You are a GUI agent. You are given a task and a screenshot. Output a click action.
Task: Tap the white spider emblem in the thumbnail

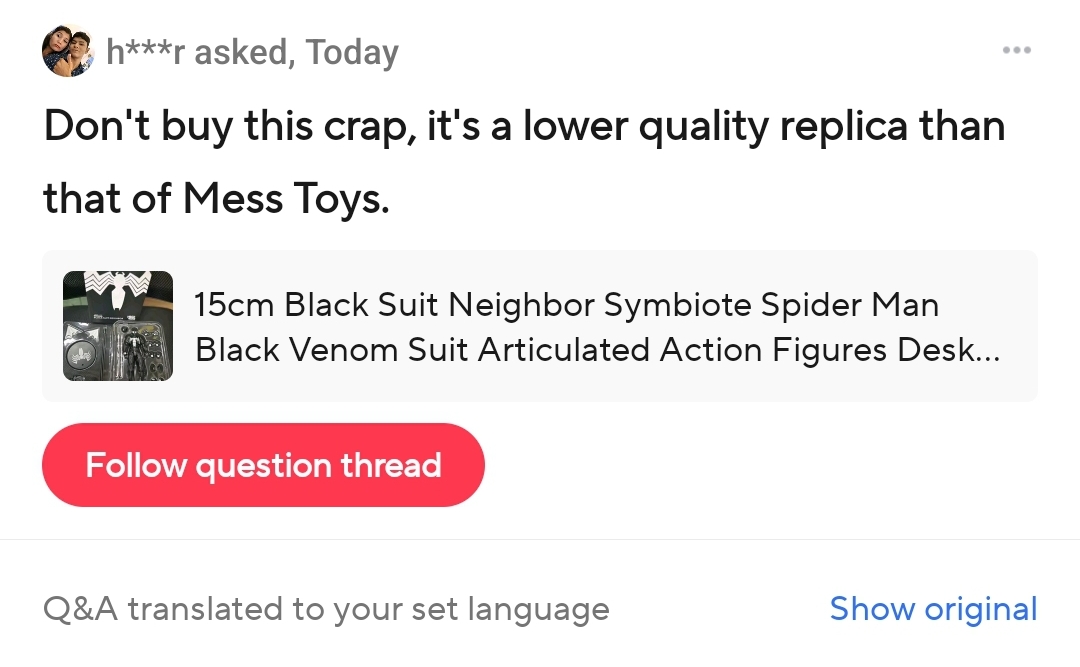pyautogui.click(x=118, y=292)
